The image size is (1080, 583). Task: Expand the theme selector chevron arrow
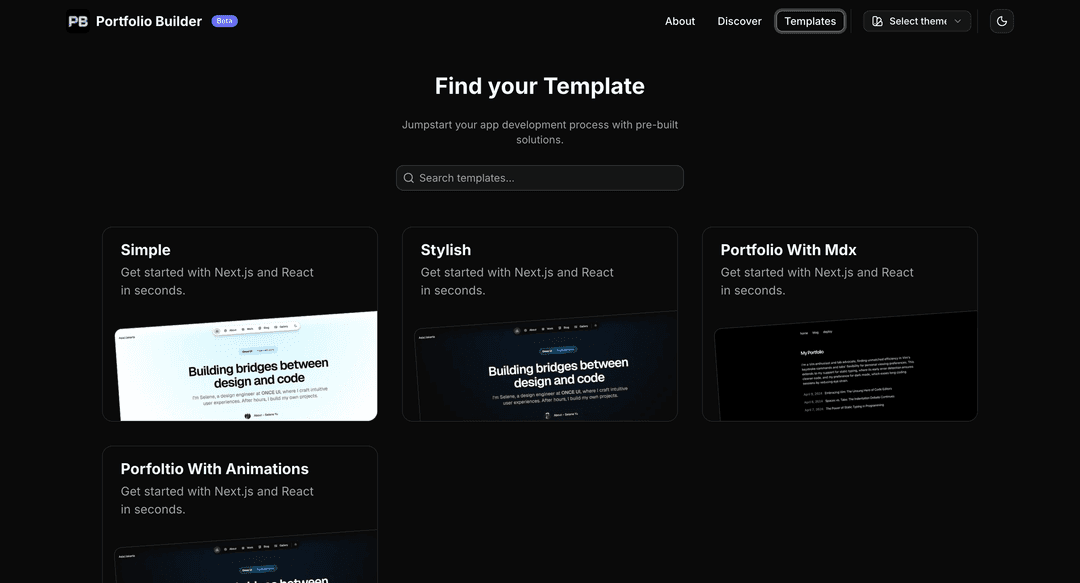[958, 21]
